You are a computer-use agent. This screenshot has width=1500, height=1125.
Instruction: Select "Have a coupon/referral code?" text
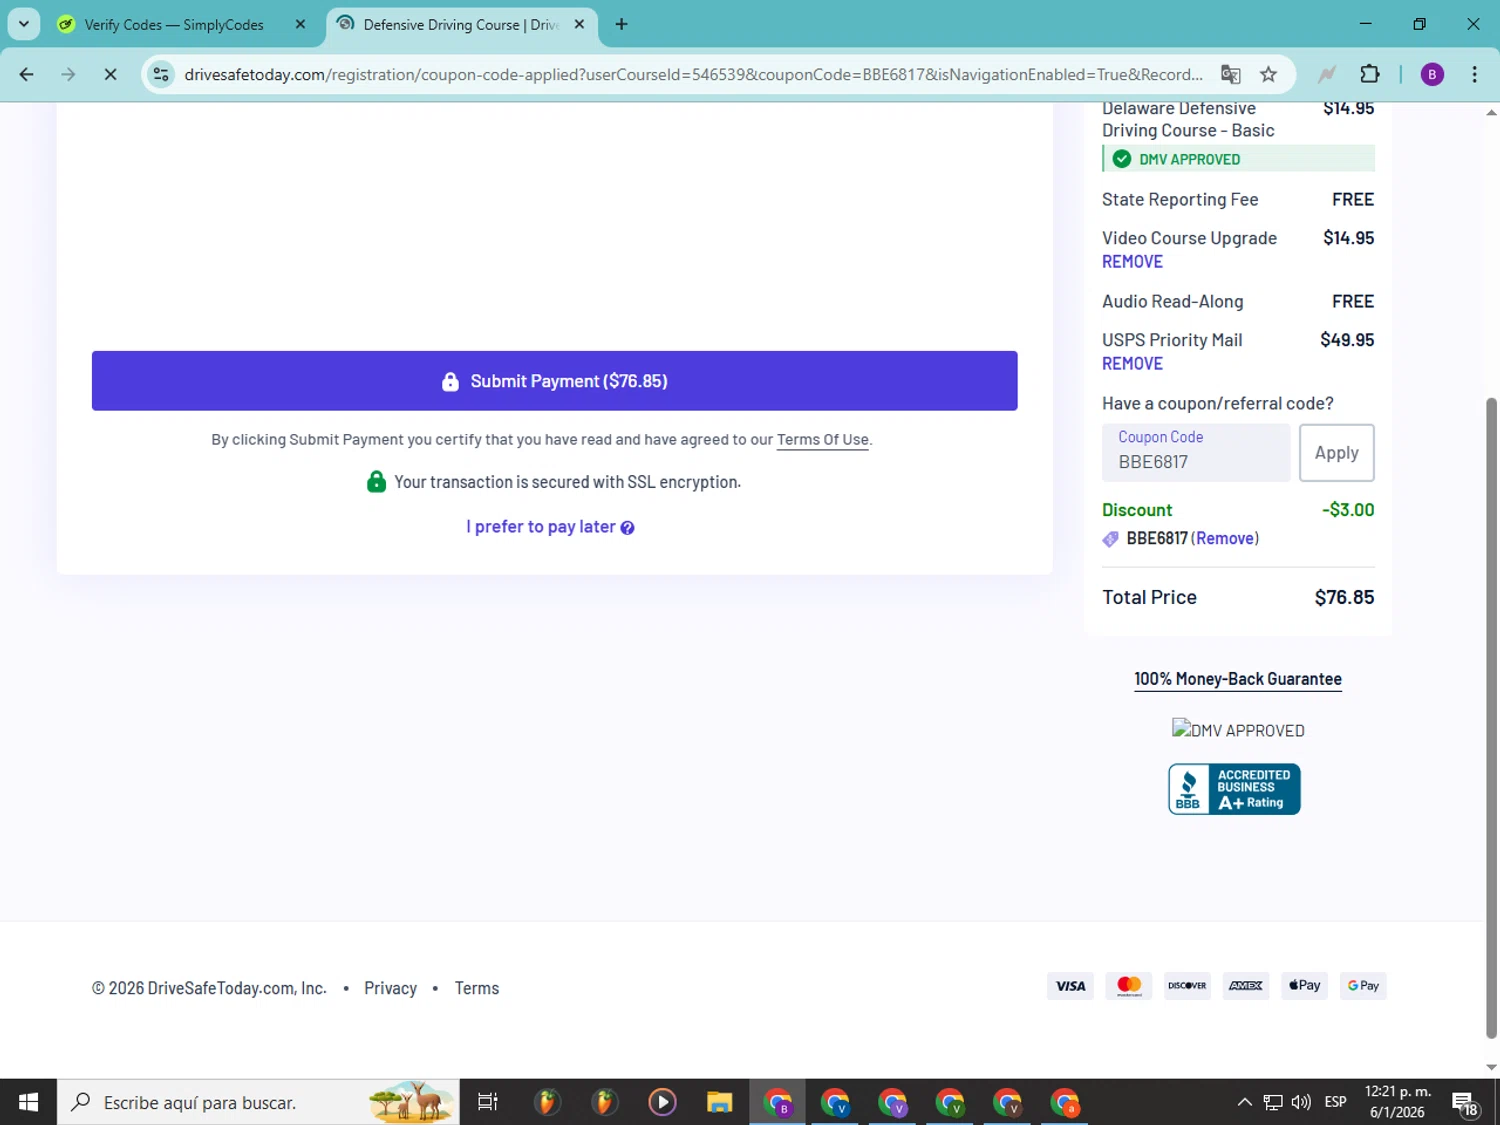point(1218,404)
